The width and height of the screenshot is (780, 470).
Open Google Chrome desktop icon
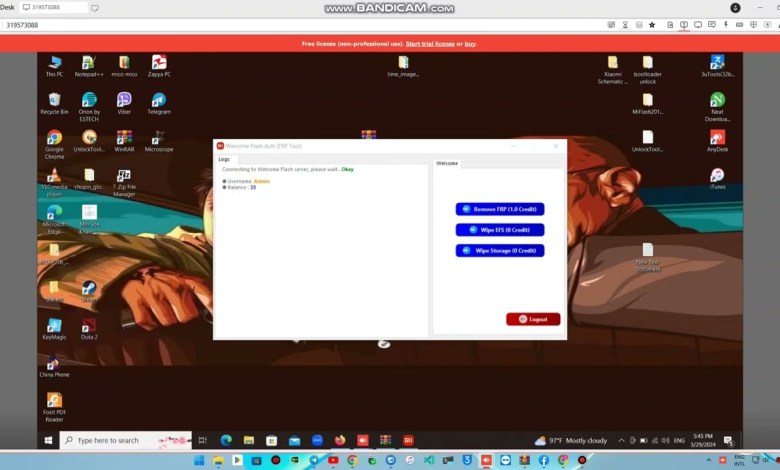point(54,145)
